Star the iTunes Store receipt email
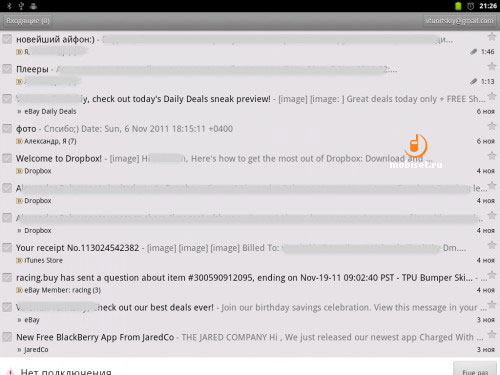500x375 pixels. (x=492, y=245)
